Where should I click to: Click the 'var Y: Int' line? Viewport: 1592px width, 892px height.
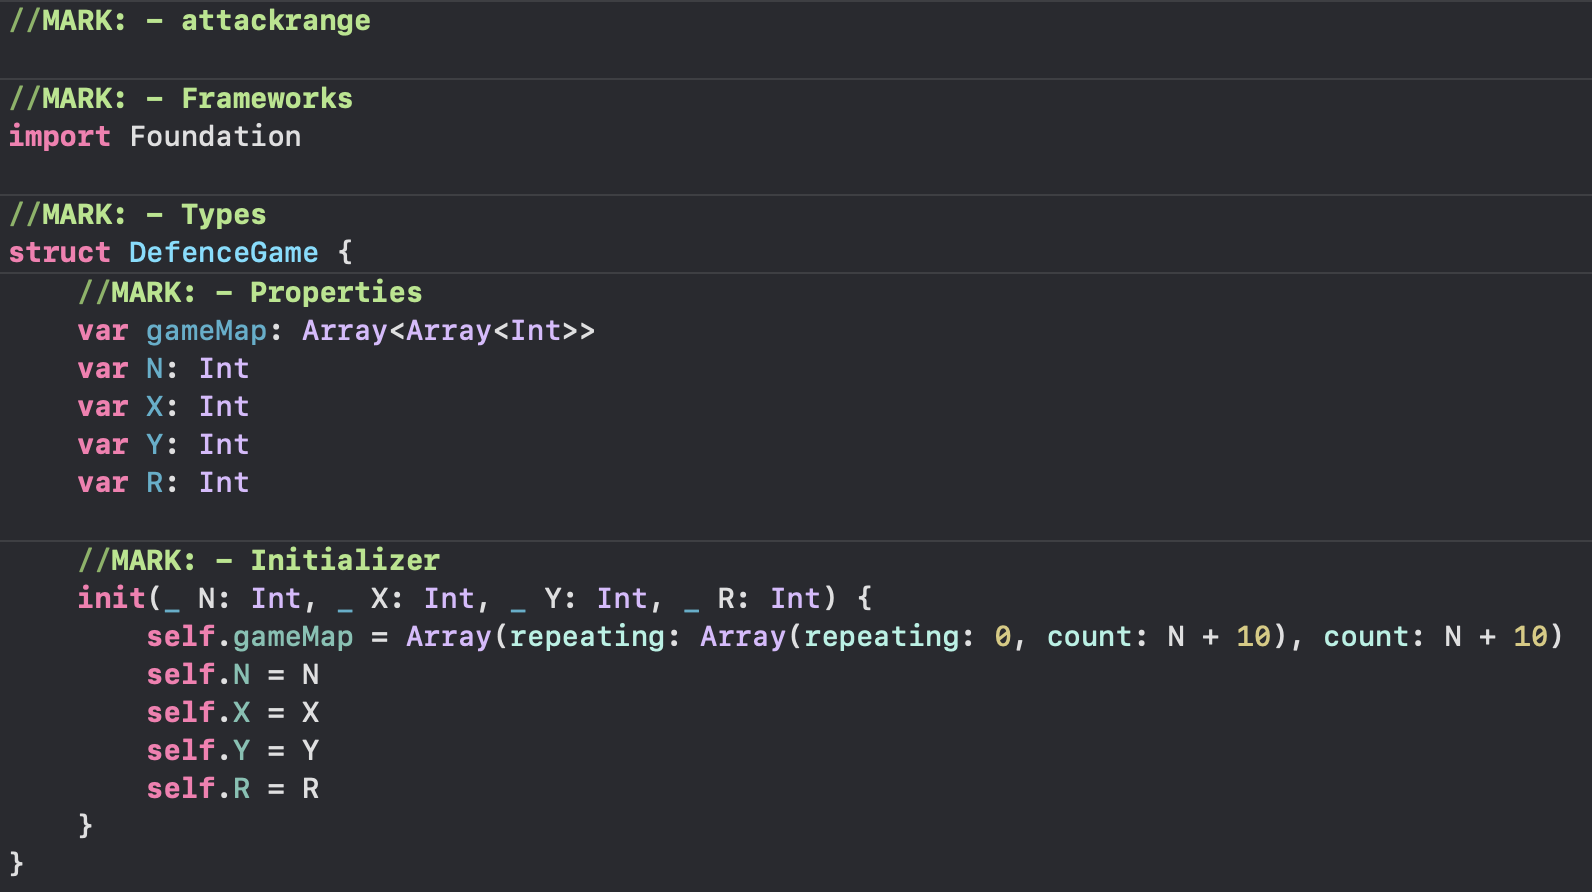pyautogui.click(x=164, y=445)
